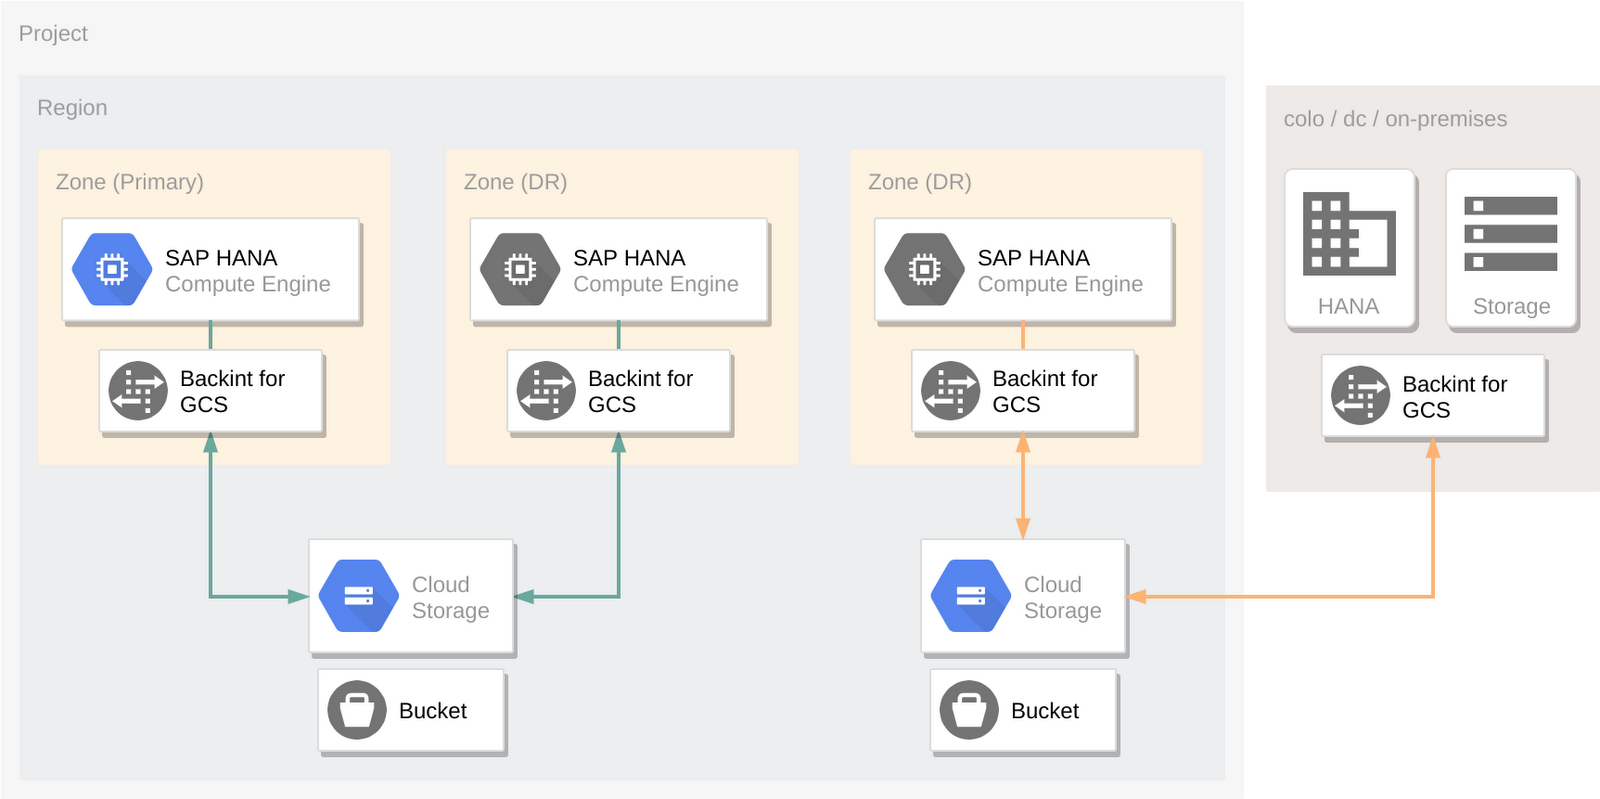This screenshot has width=1600, height=799.
Task: Select the Backint for GCS icon in on-premises box
Action: (1360, 396)
